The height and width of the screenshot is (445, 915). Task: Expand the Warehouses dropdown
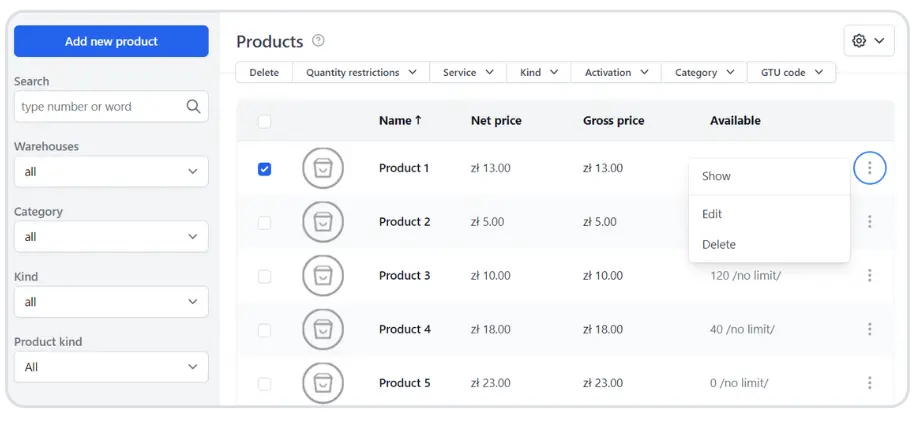coord(111,172)
